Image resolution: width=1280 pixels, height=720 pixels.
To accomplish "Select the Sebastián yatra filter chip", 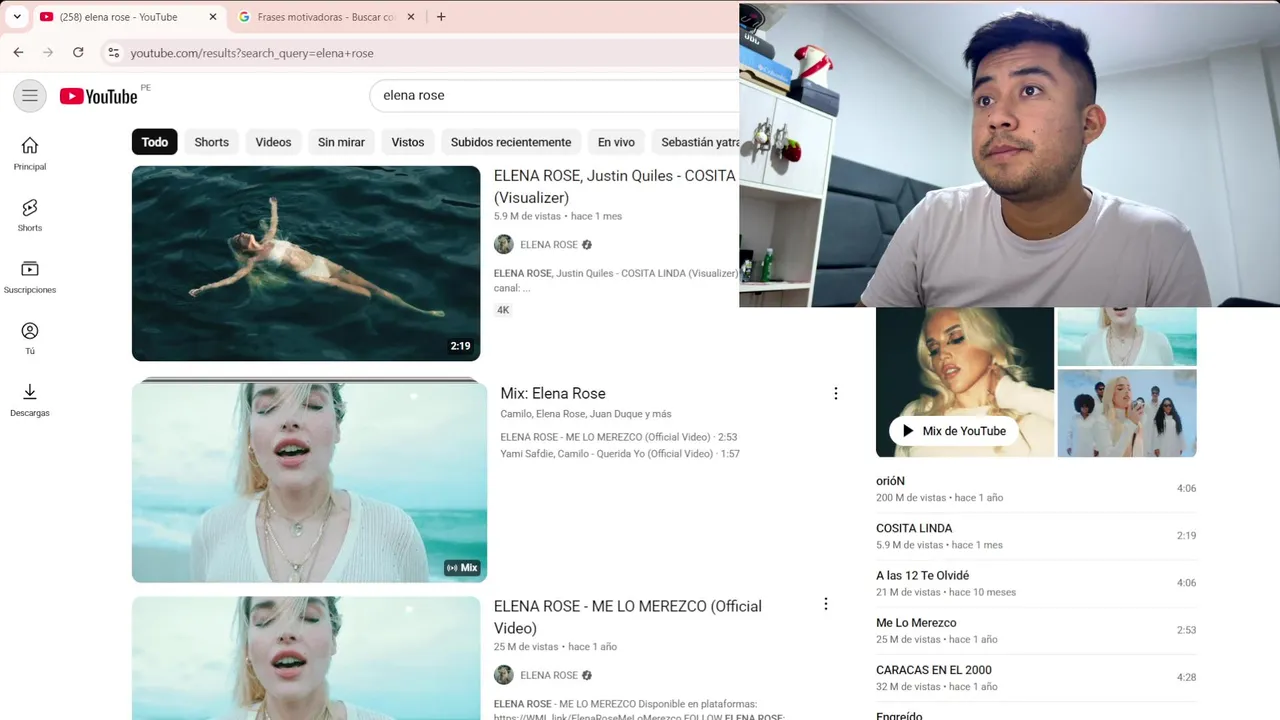I will tap(695, 142).
